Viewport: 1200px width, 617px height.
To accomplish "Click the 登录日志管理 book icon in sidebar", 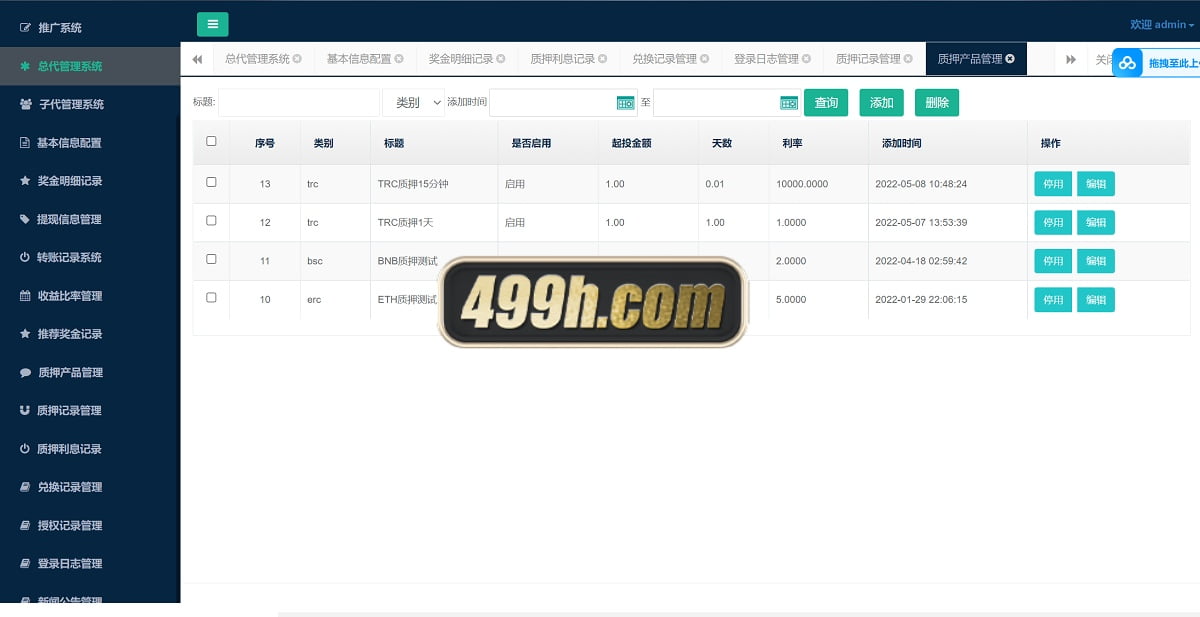I will click(x=25, y=563).
